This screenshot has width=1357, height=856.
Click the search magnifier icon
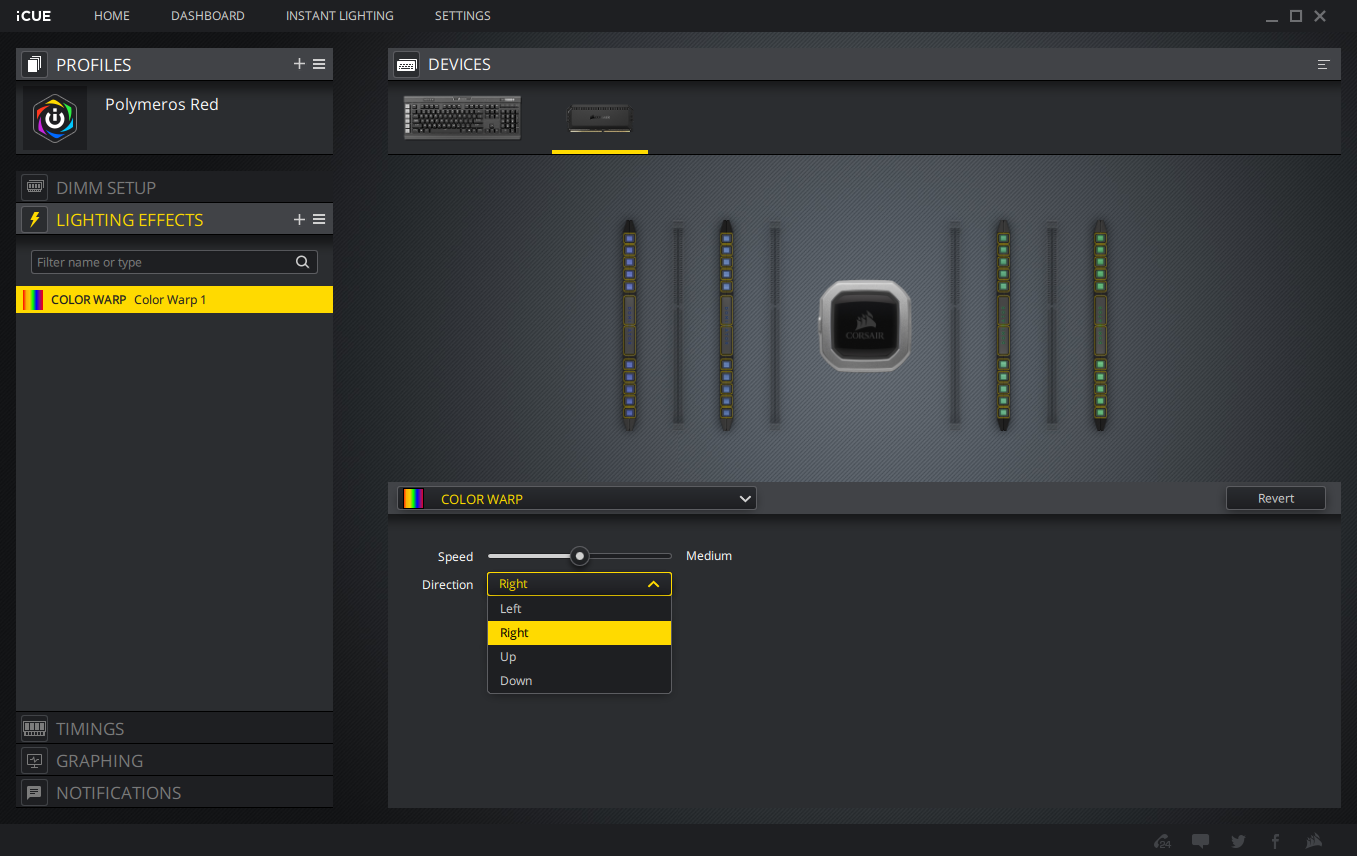pos(303,262)
